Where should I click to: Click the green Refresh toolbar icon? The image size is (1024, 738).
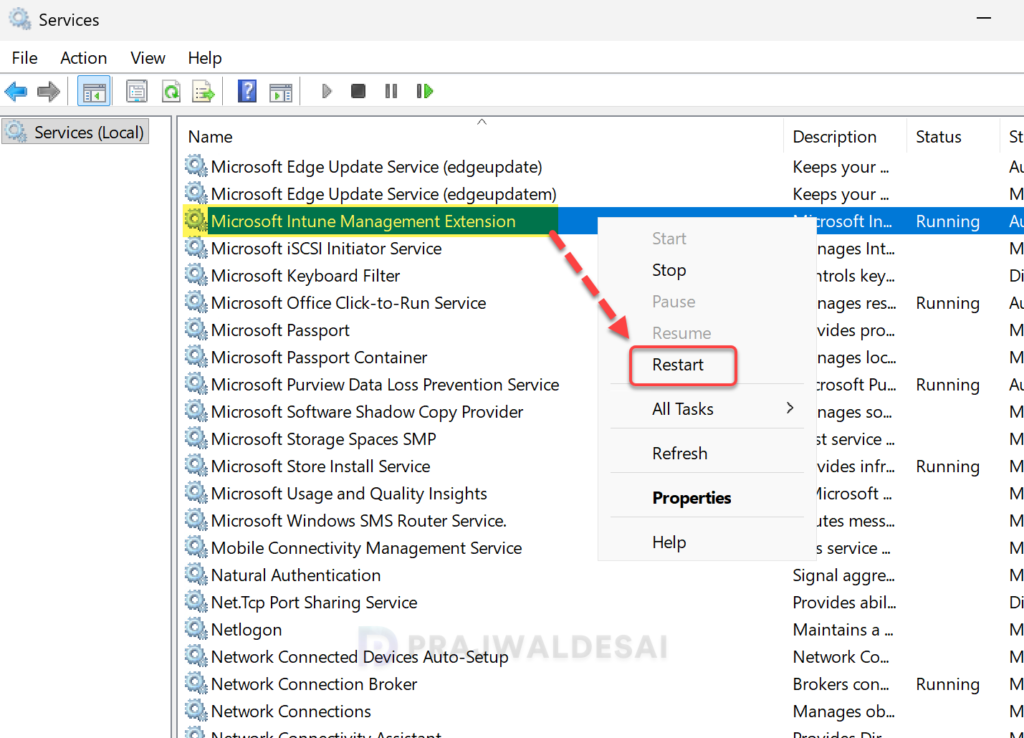(x=171, y=91)
